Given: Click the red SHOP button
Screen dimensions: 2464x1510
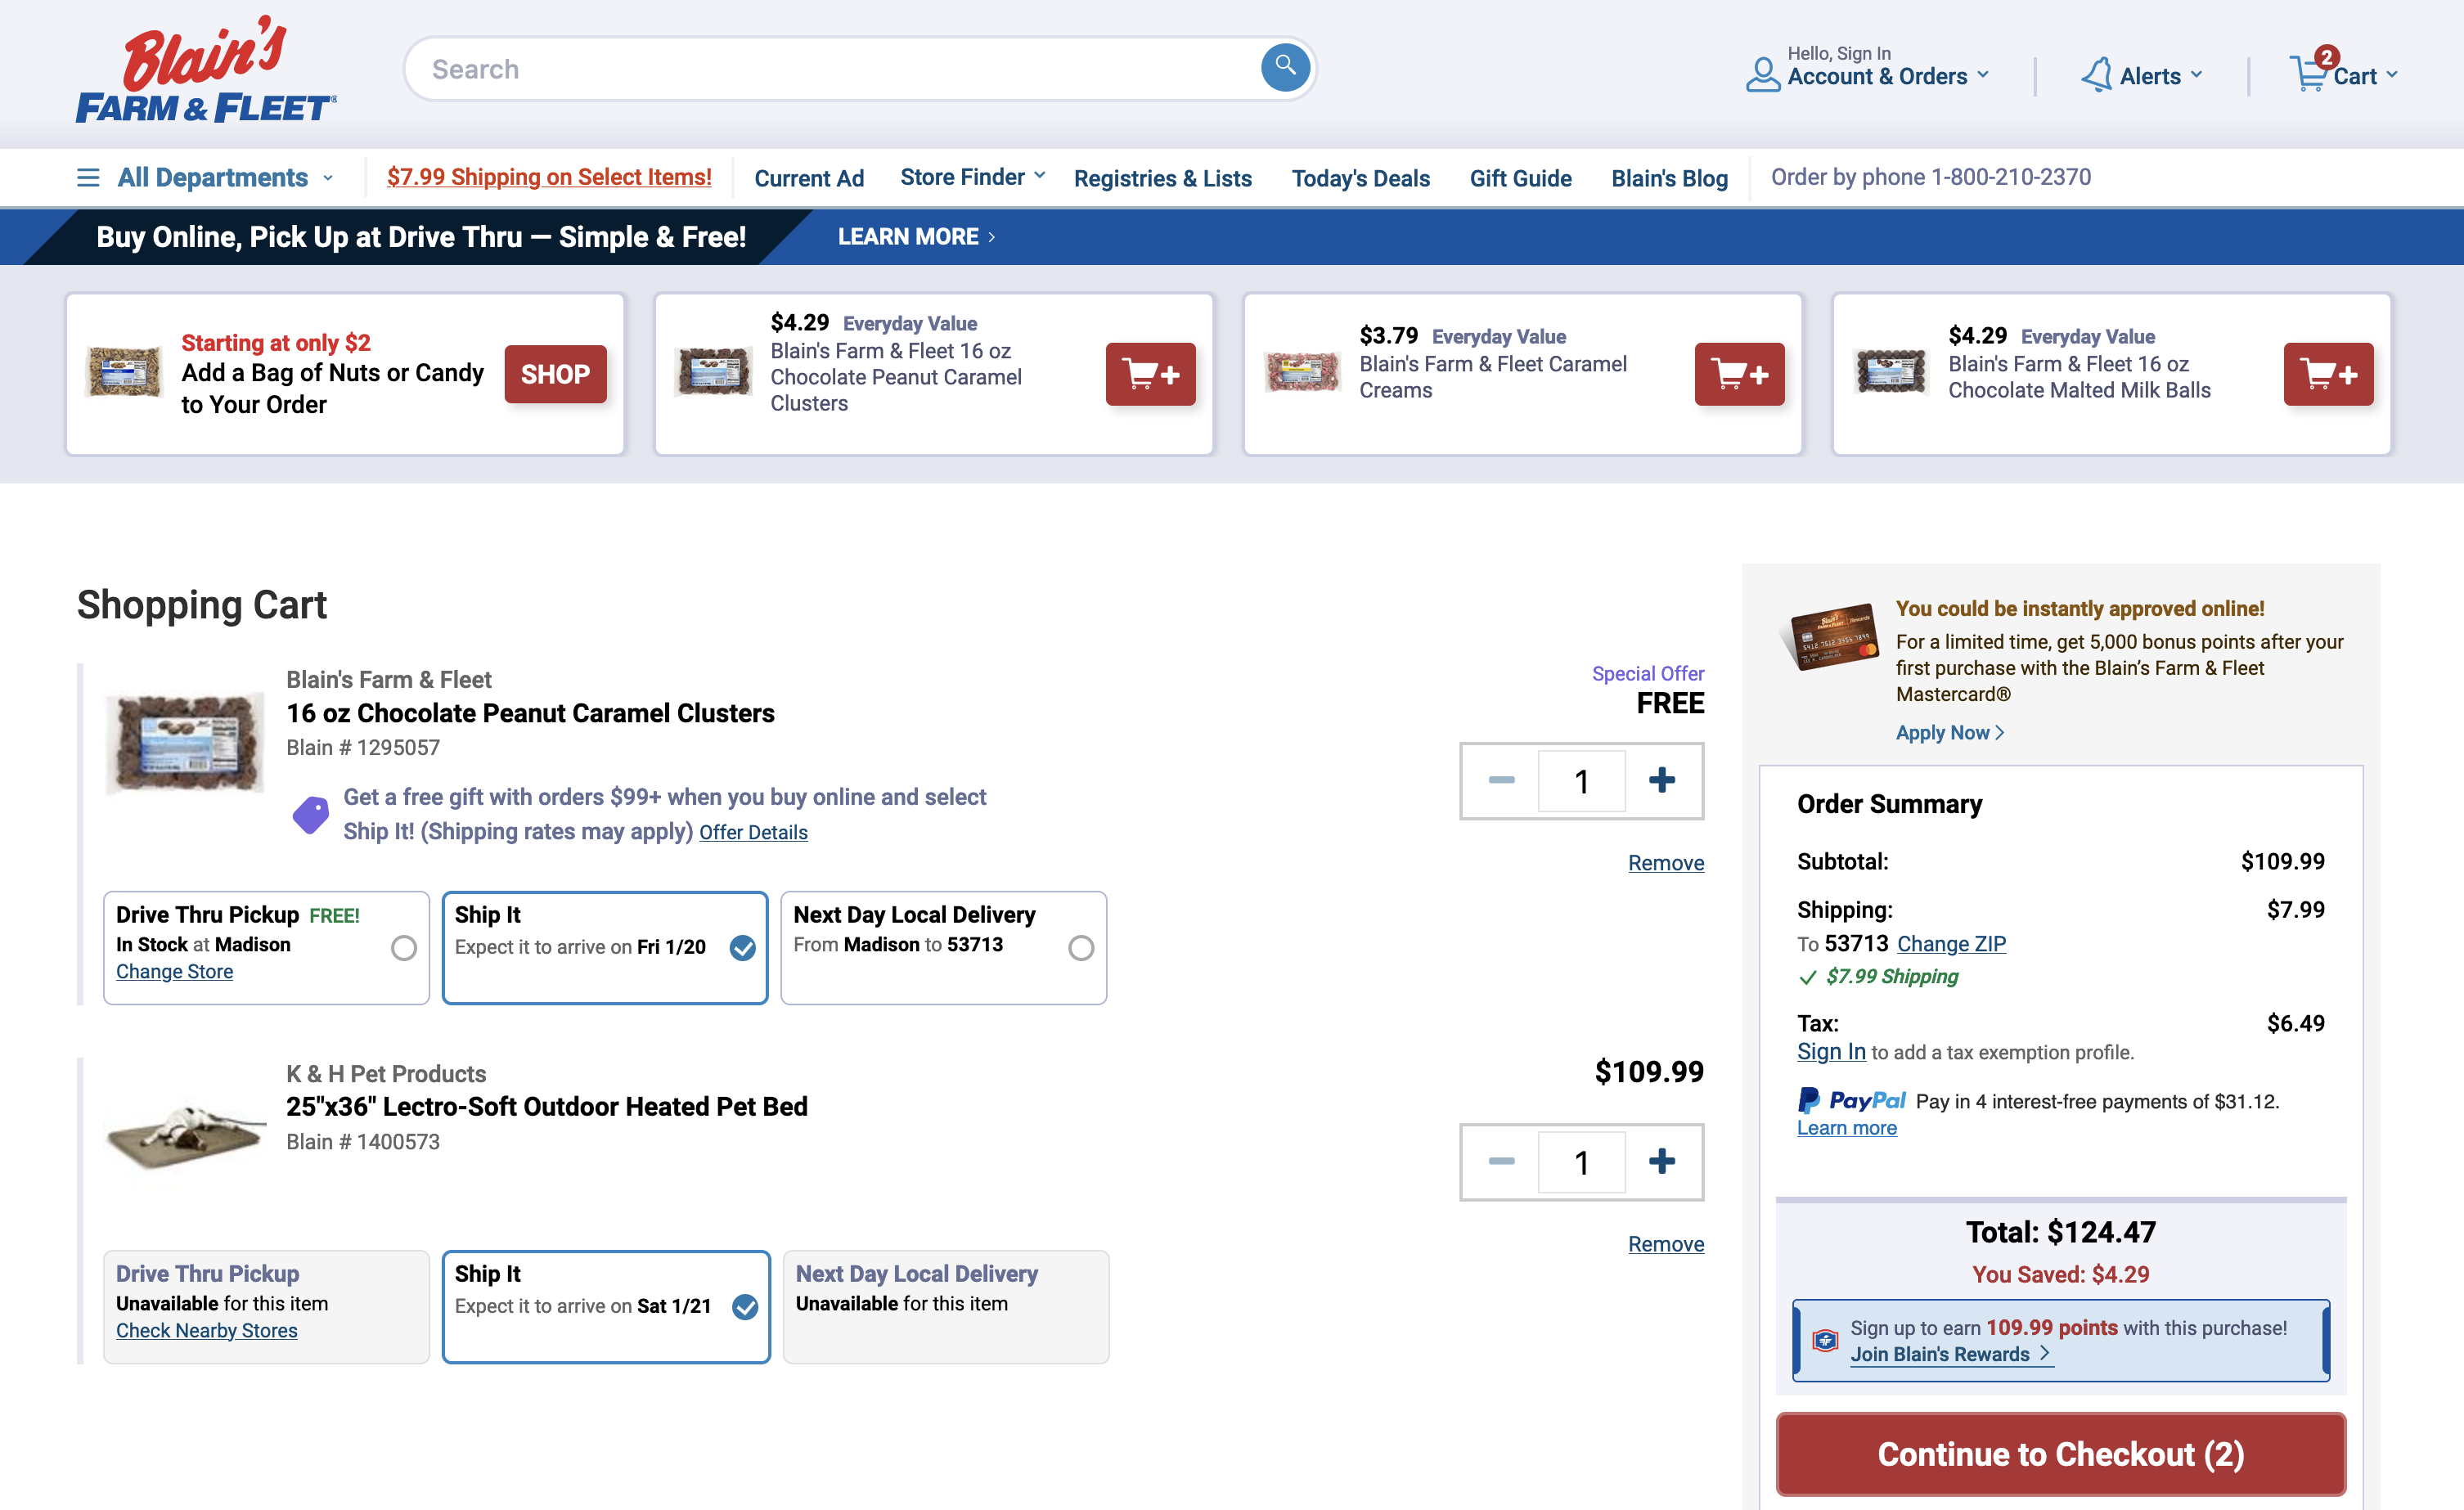Looking at the screenshot, I should pos(555,374).
